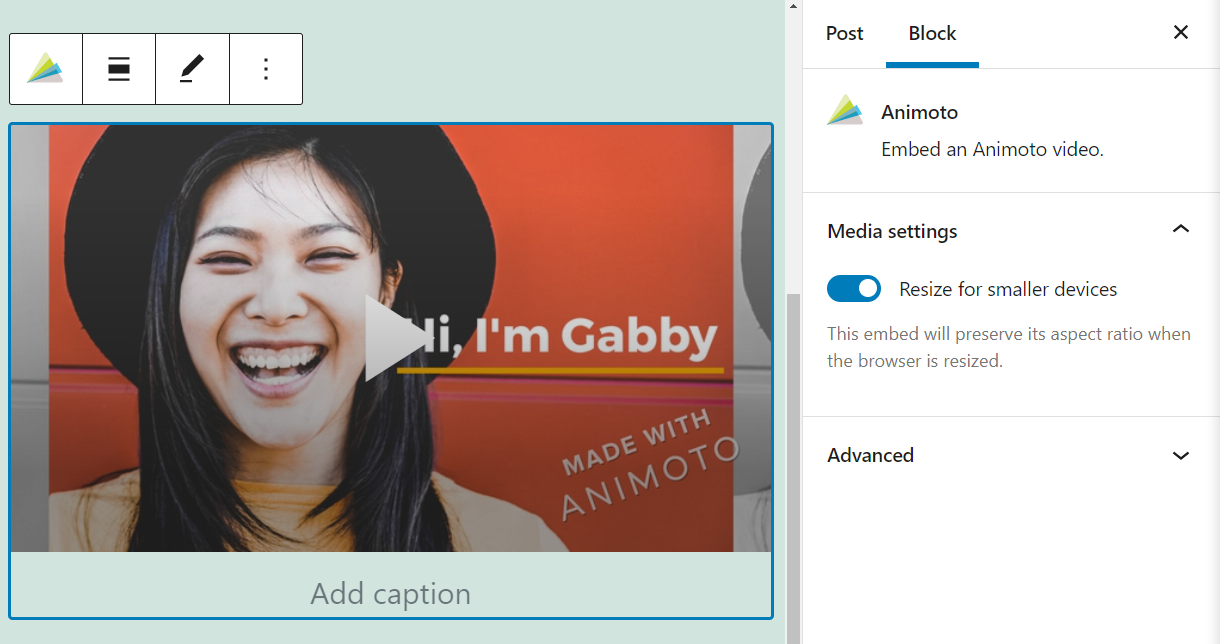Toggle the Resize for smaller devices switch off
This screenshot has width=1220, height=644.
click(x=854, y=288)
